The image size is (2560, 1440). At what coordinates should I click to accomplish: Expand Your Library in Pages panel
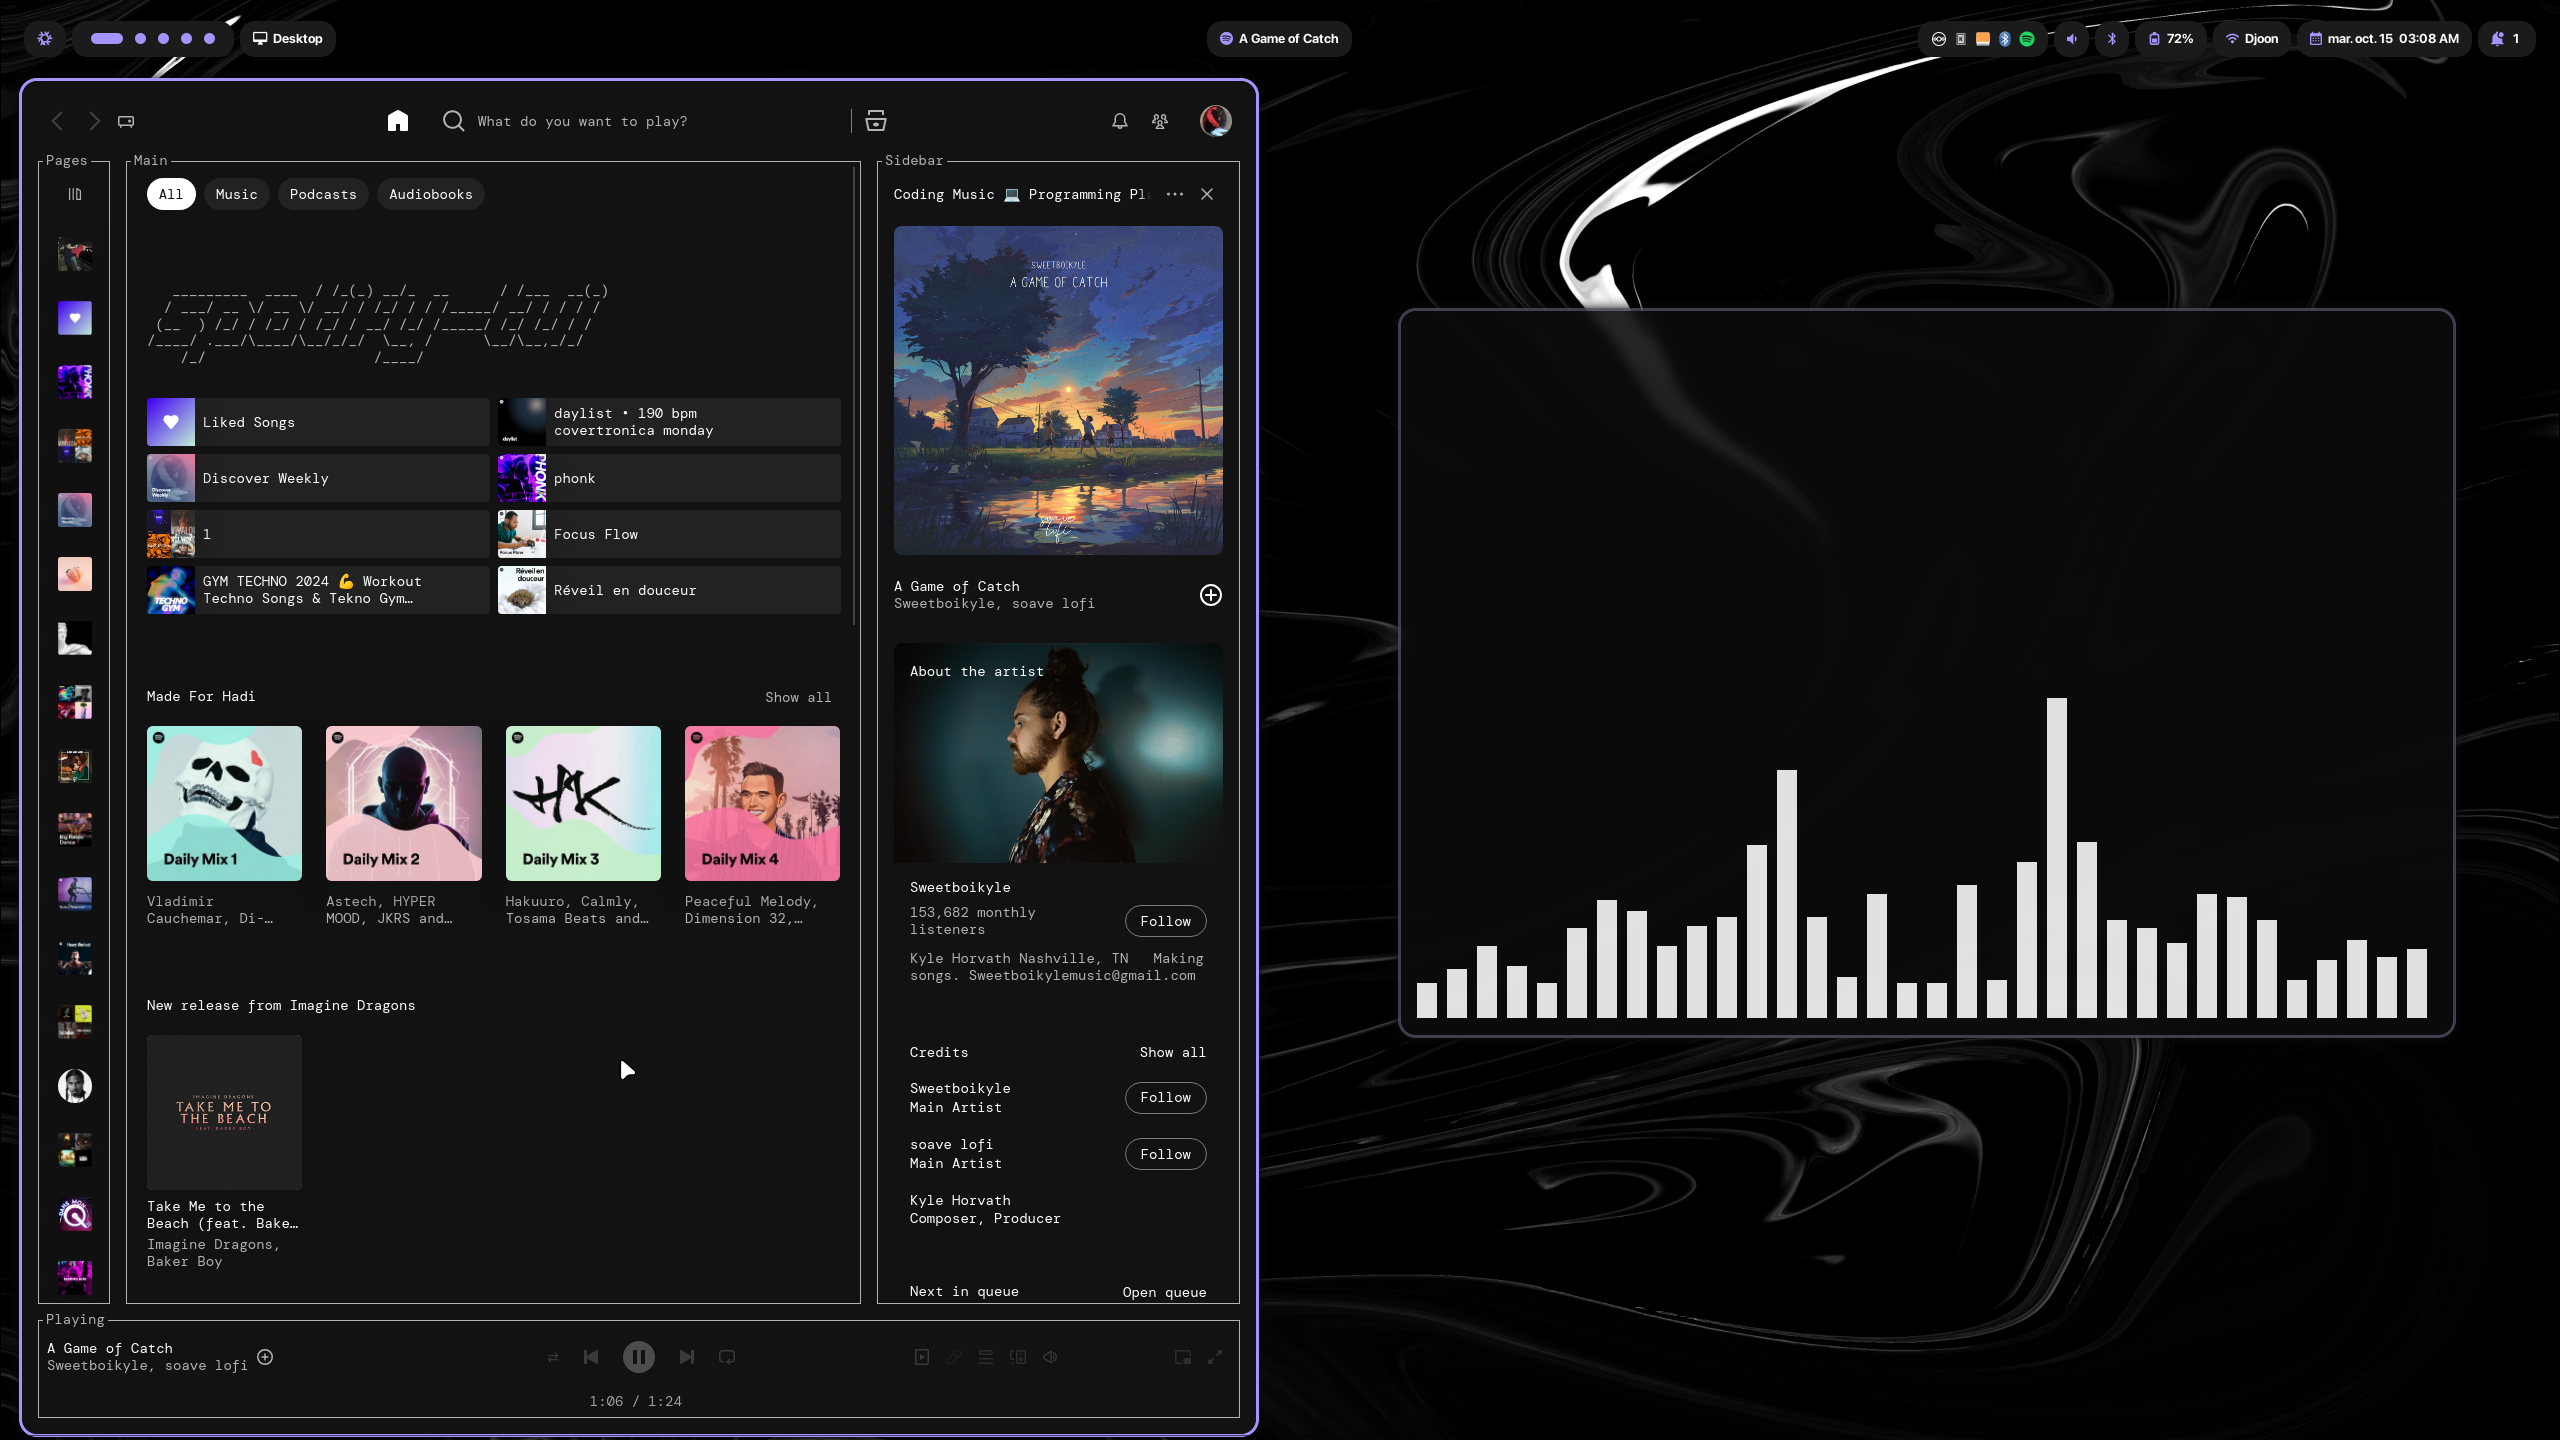[75, 194]
